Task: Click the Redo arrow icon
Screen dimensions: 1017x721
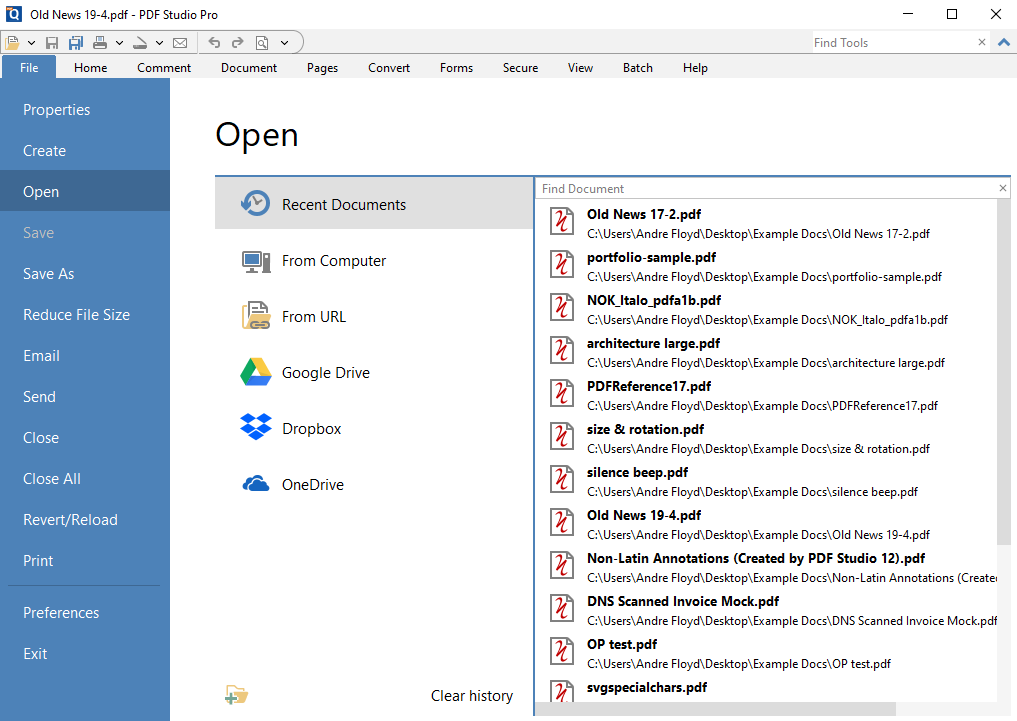Action: click(237, 43)
